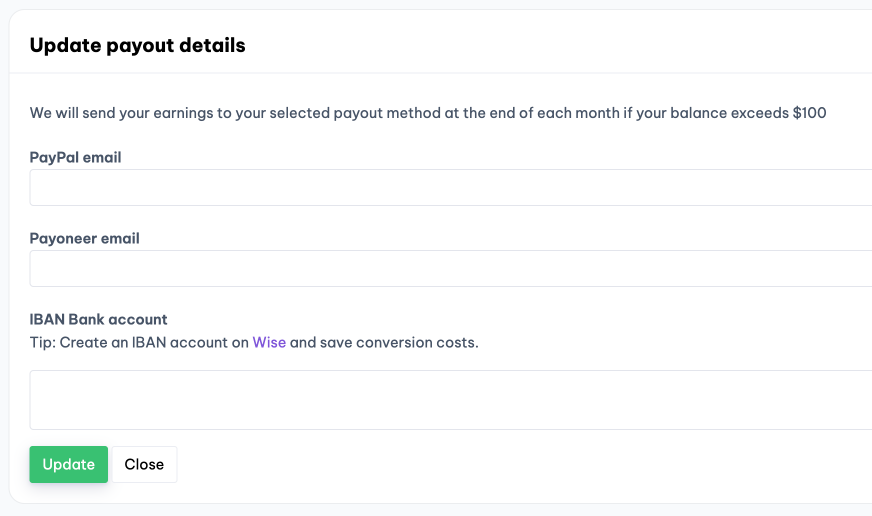
Task: Click the PayPal email label
Action: (76, 157)
